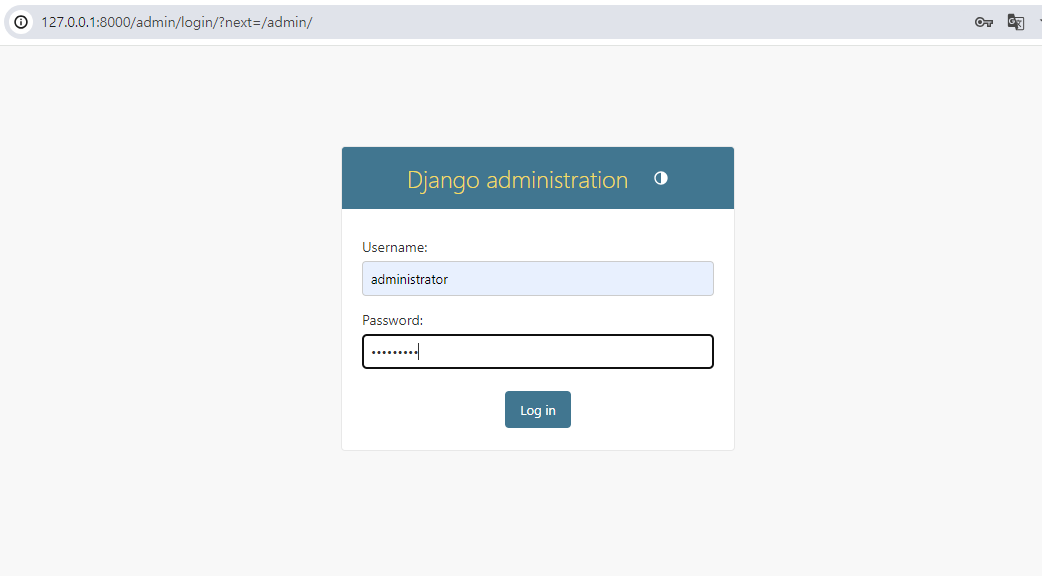This screenshot has height=576, width=1042.
Task: Select the address bar URL
Action: click(177, 22)
